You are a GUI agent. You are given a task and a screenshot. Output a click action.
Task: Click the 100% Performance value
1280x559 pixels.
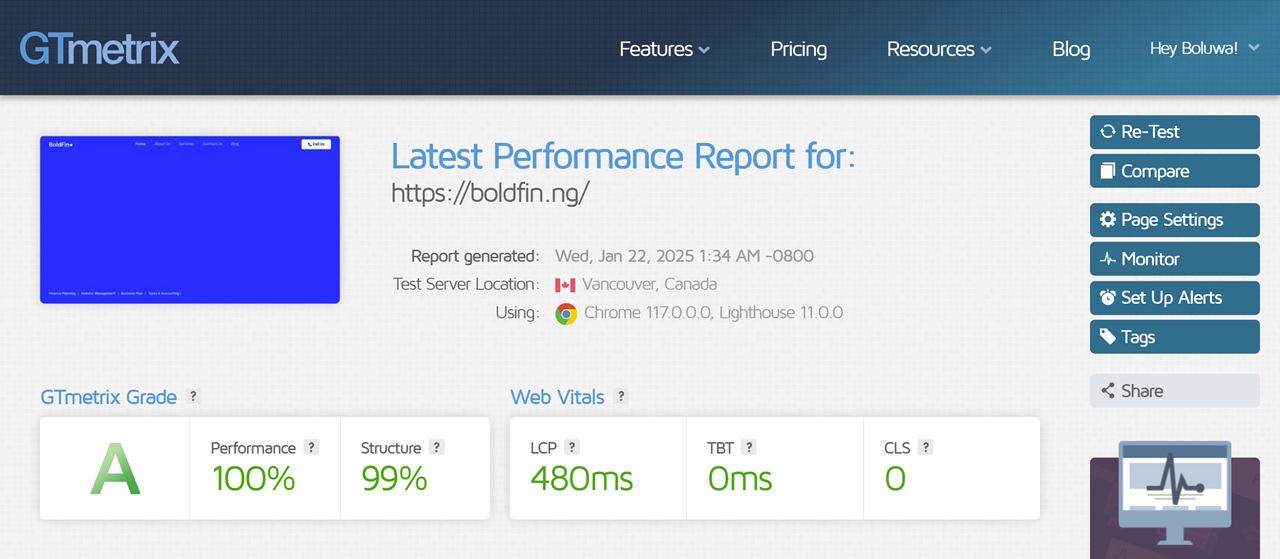(253, 479)
